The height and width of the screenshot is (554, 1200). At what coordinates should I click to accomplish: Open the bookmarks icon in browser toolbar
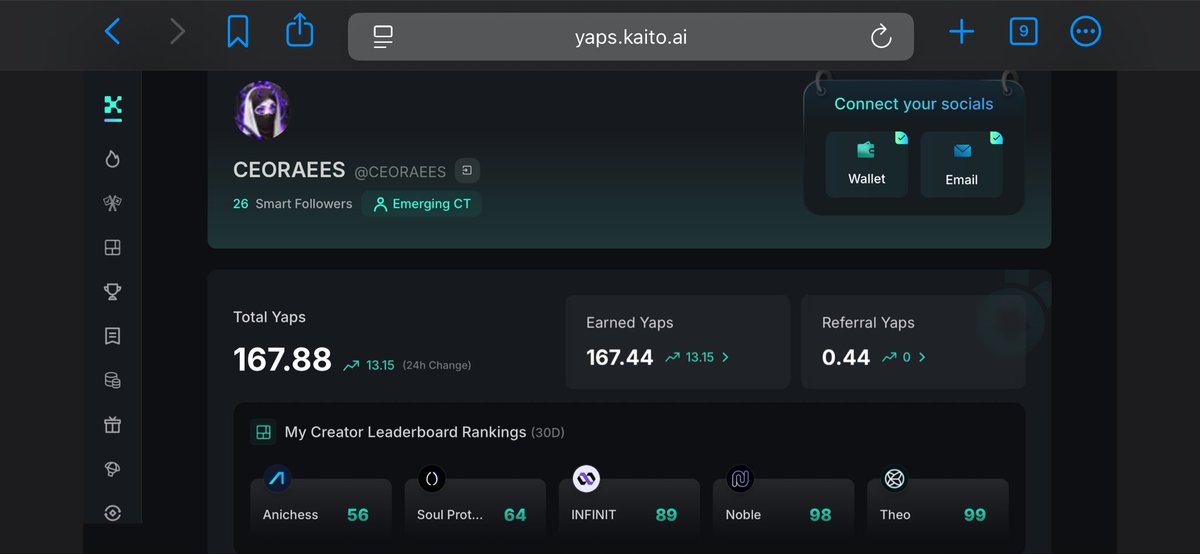[237, 32]
